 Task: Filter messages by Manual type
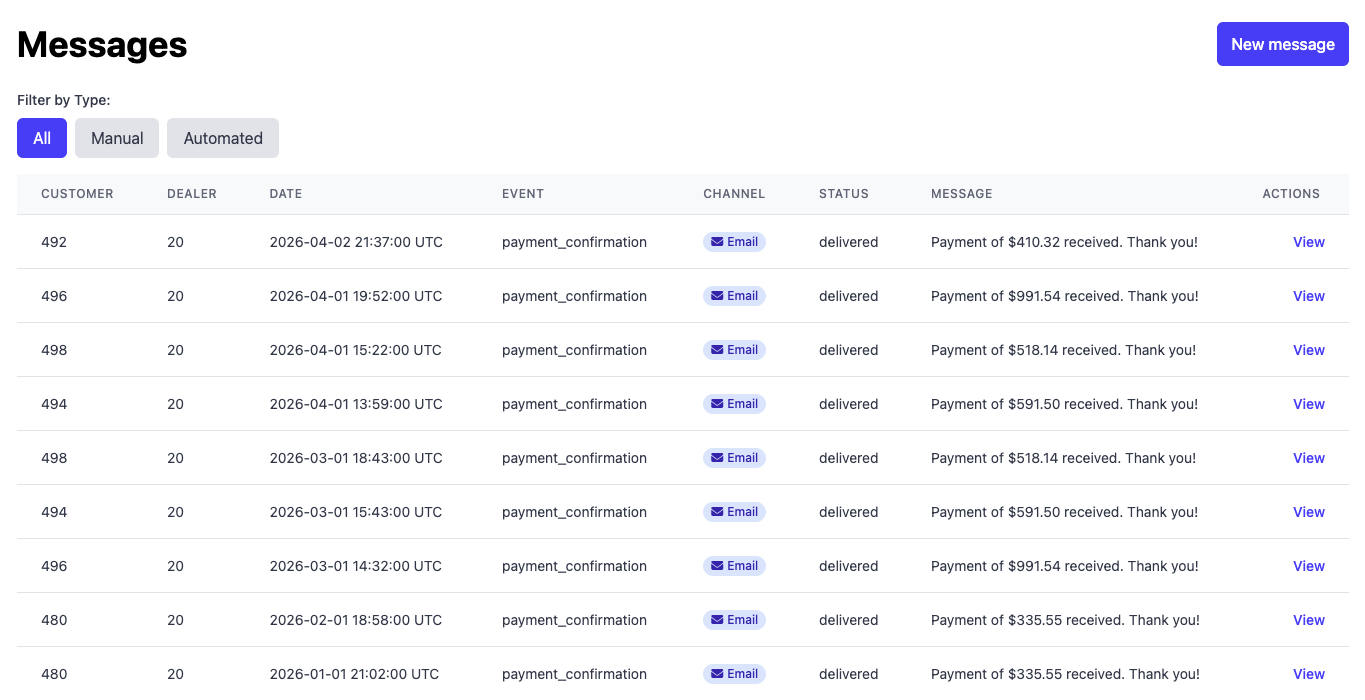[x=116, y=138]
